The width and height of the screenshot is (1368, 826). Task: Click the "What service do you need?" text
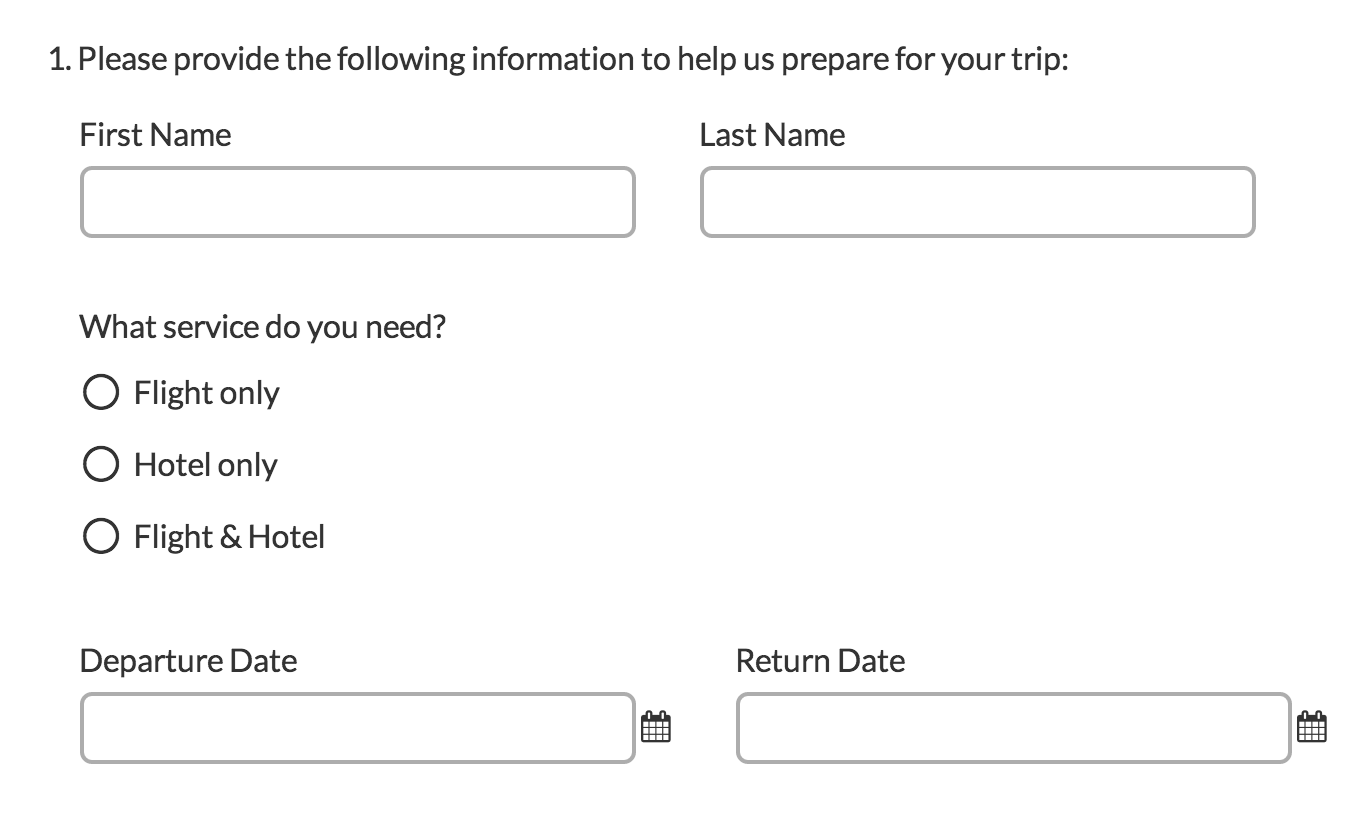click(x=262, y=327)
